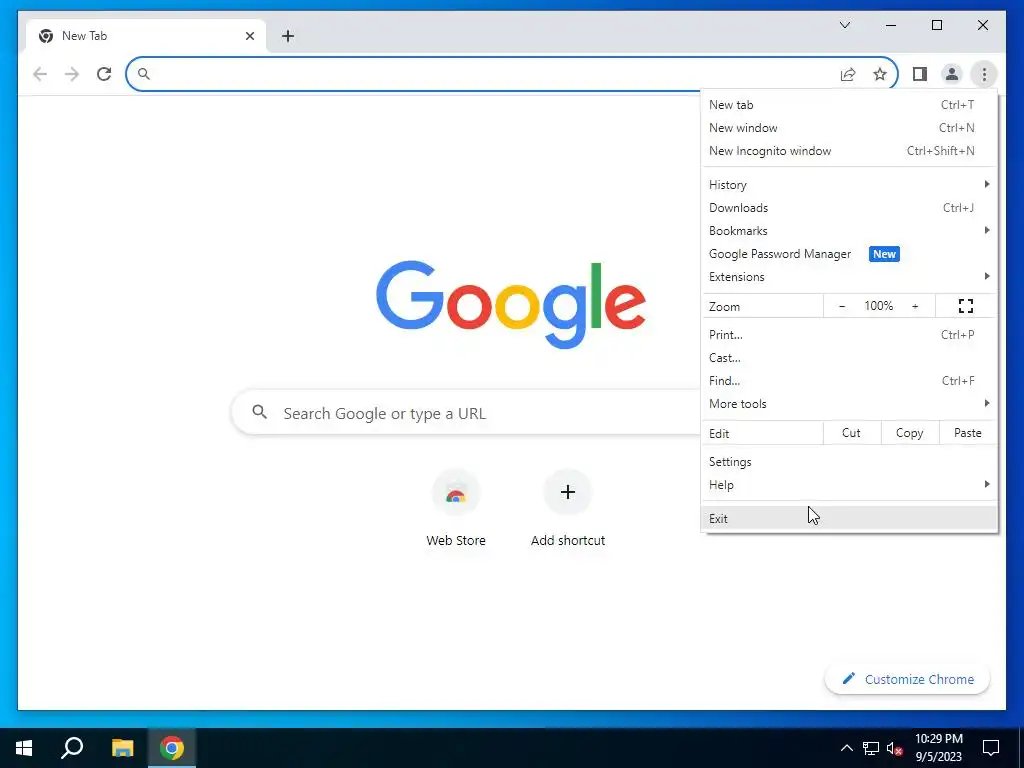1024x768 pixels.
Task: Click the taskbar clock and date
Action: point(938,748)
